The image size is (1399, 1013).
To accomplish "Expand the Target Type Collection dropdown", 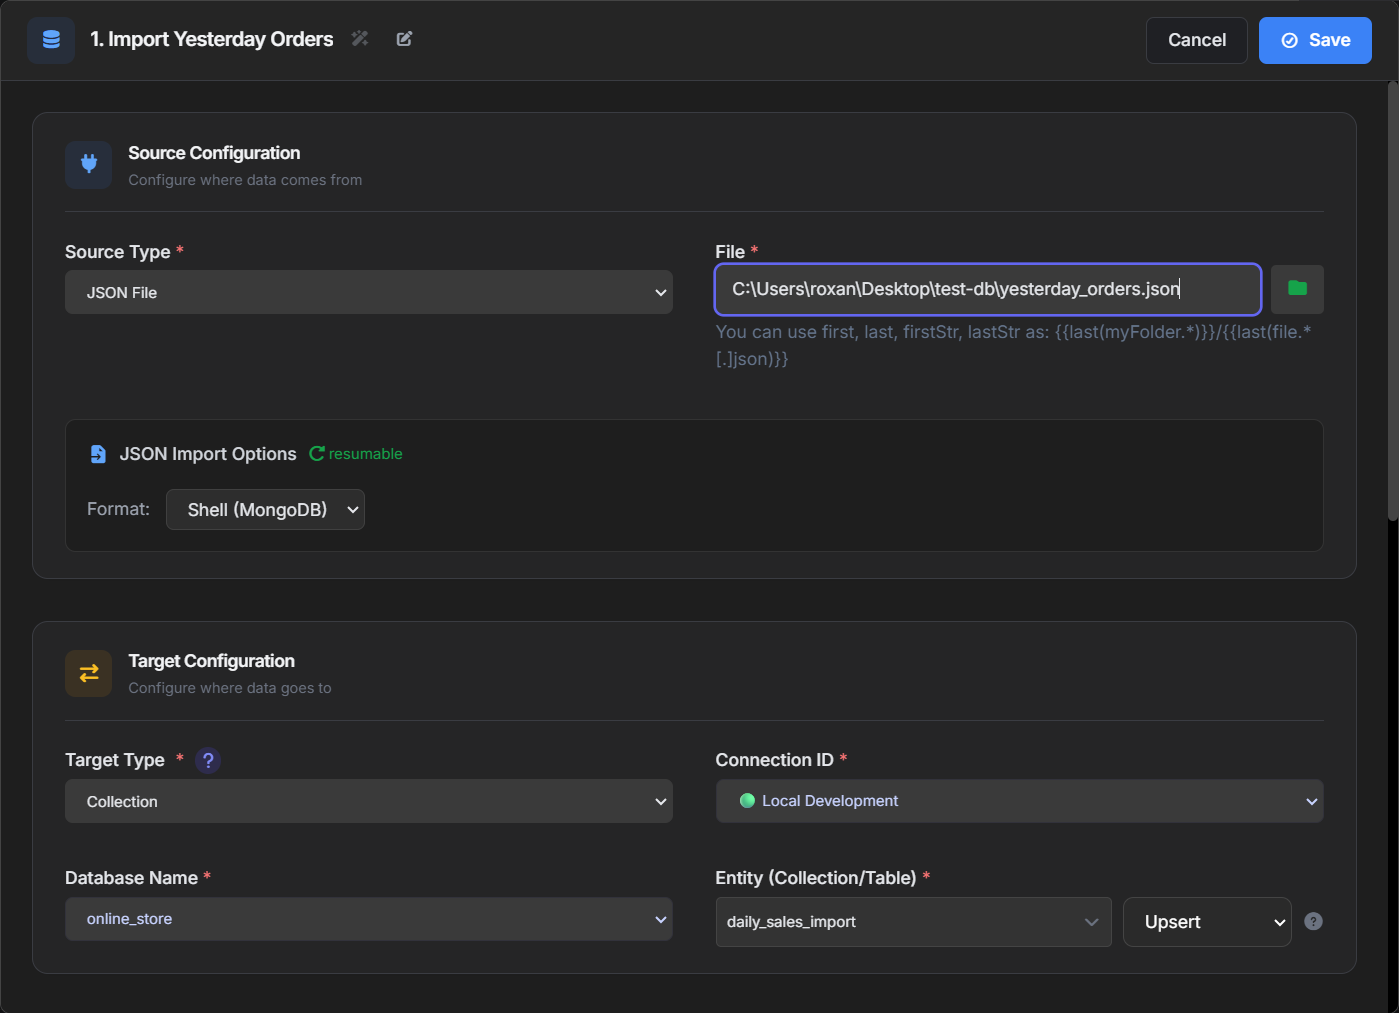I will [369, 801].
